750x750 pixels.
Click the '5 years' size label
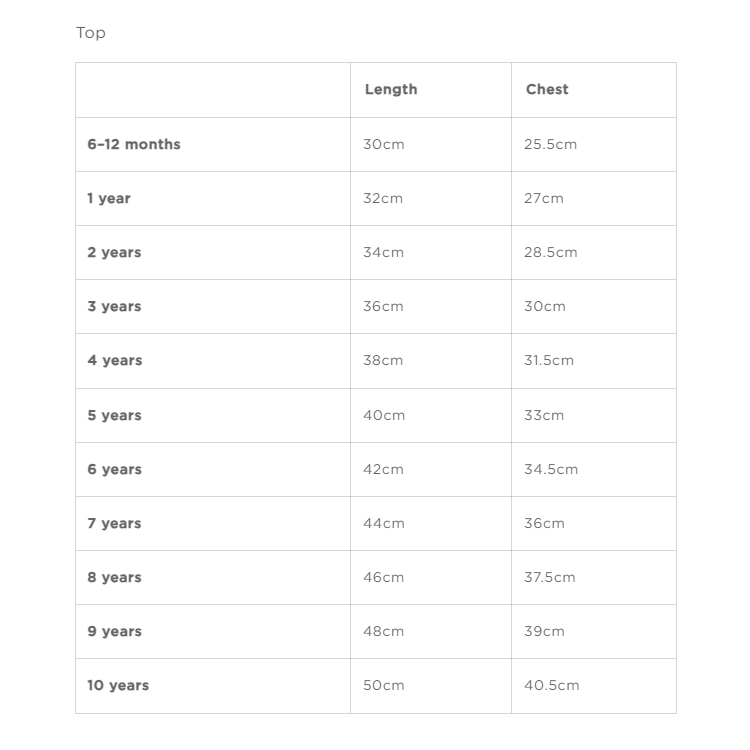click(x=114, y=415)
